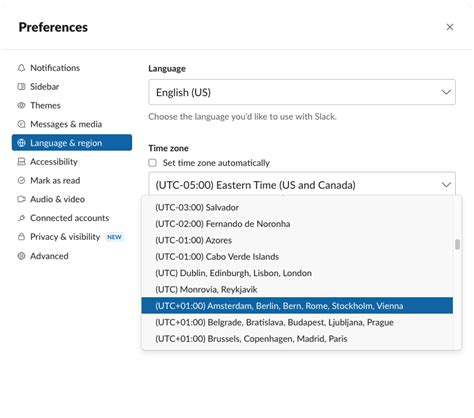Select Amsterdam, Berlin, Bern time zone option

coord(297,306)
